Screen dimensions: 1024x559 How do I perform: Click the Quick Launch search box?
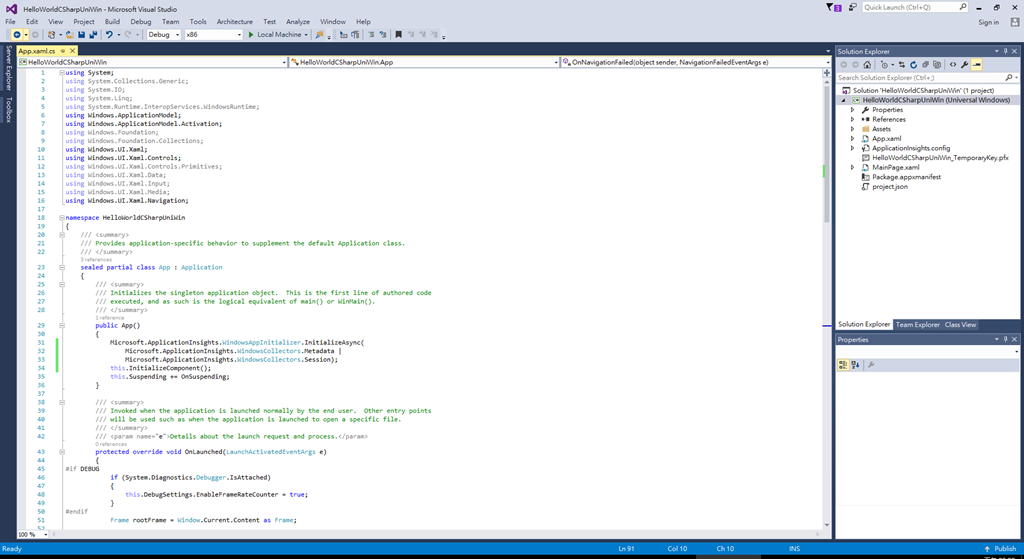click(915, 7)
